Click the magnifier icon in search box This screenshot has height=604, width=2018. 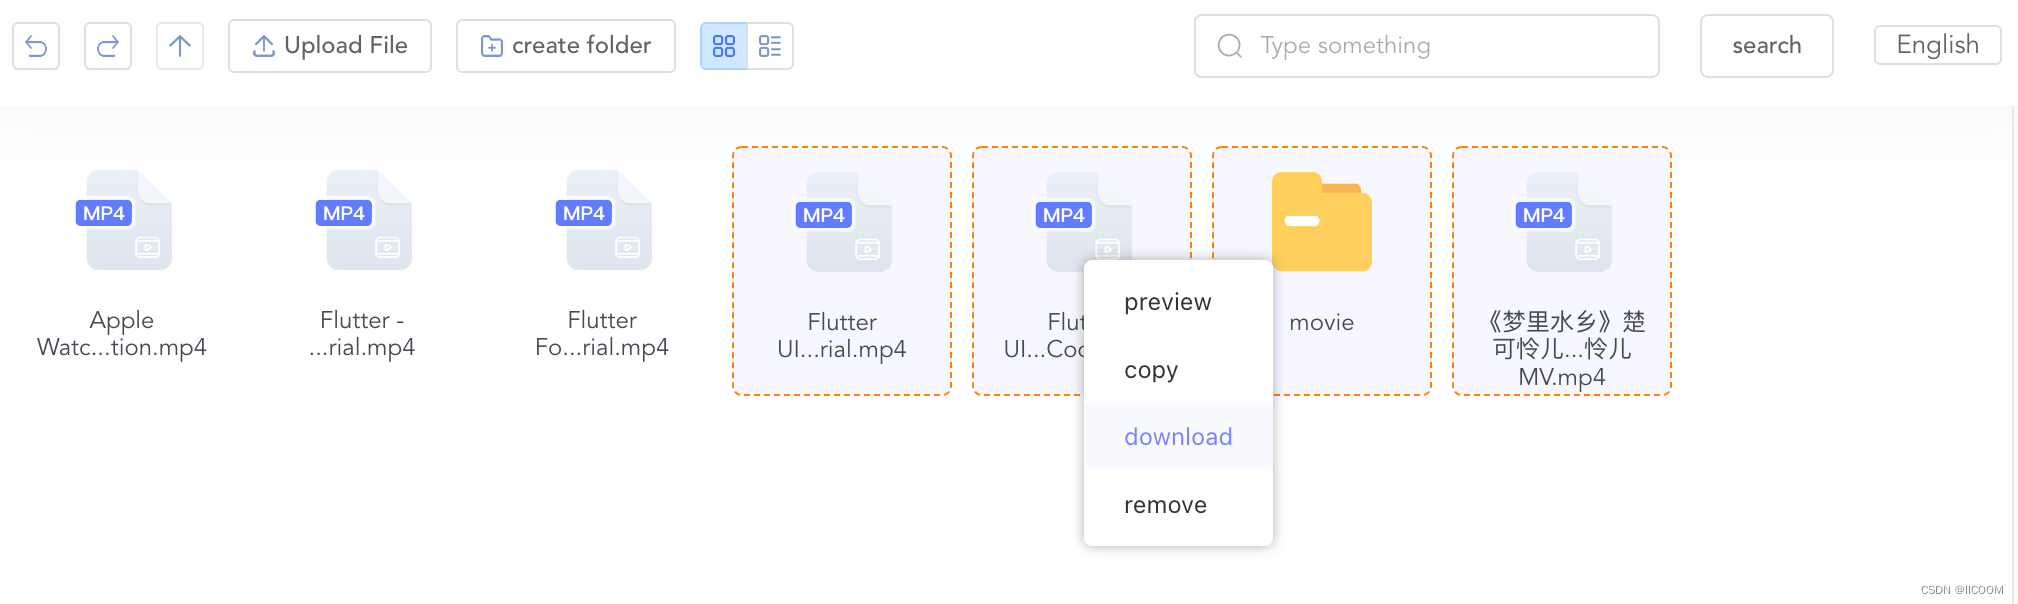[x=1230, y=46]
